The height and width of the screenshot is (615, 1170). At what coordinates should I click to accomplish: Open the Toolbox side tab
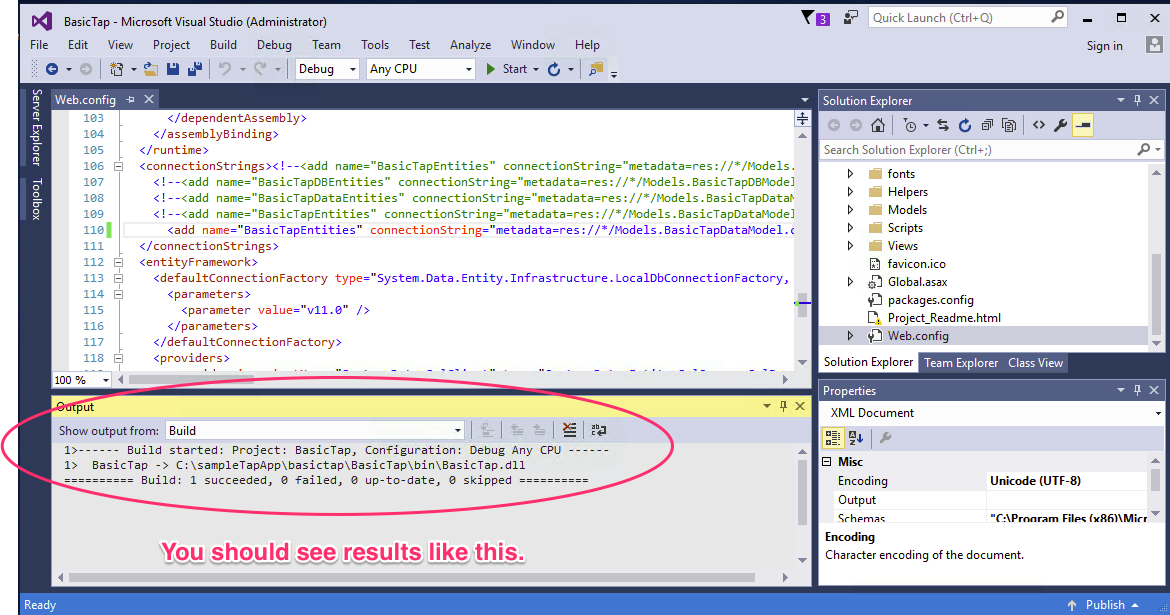36,199
